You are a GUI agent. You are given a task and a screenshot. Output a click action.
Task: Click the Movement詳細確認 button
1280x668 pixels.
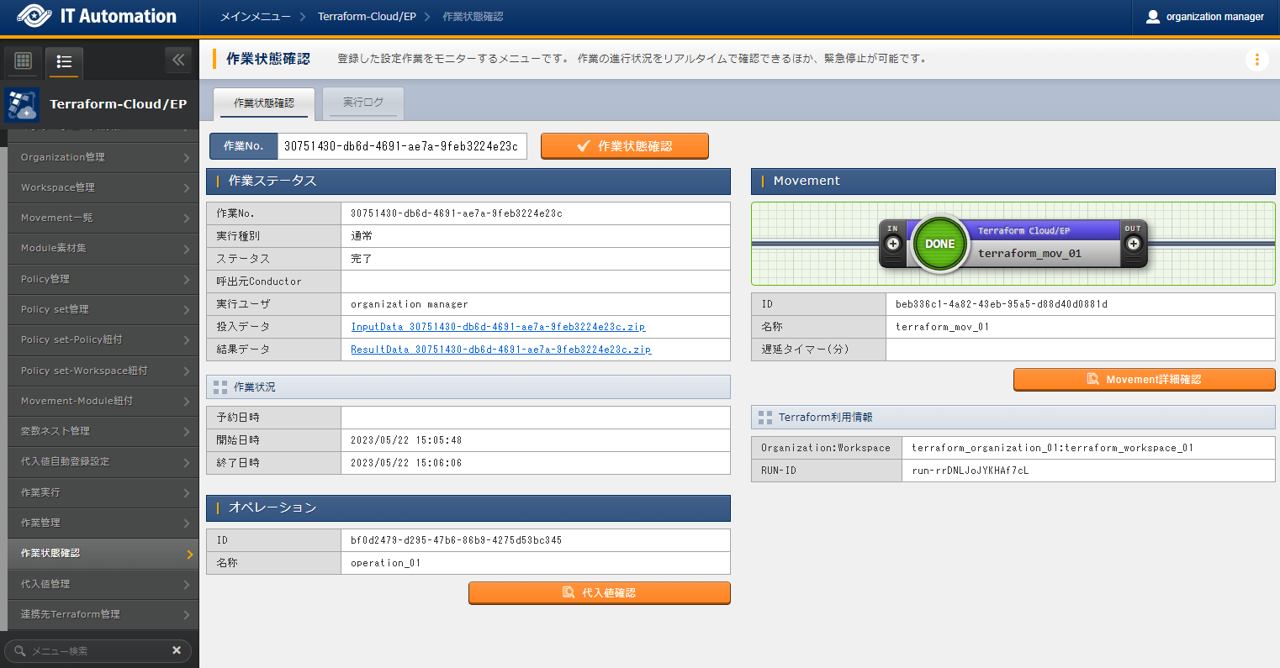(x=1144, y=380)
